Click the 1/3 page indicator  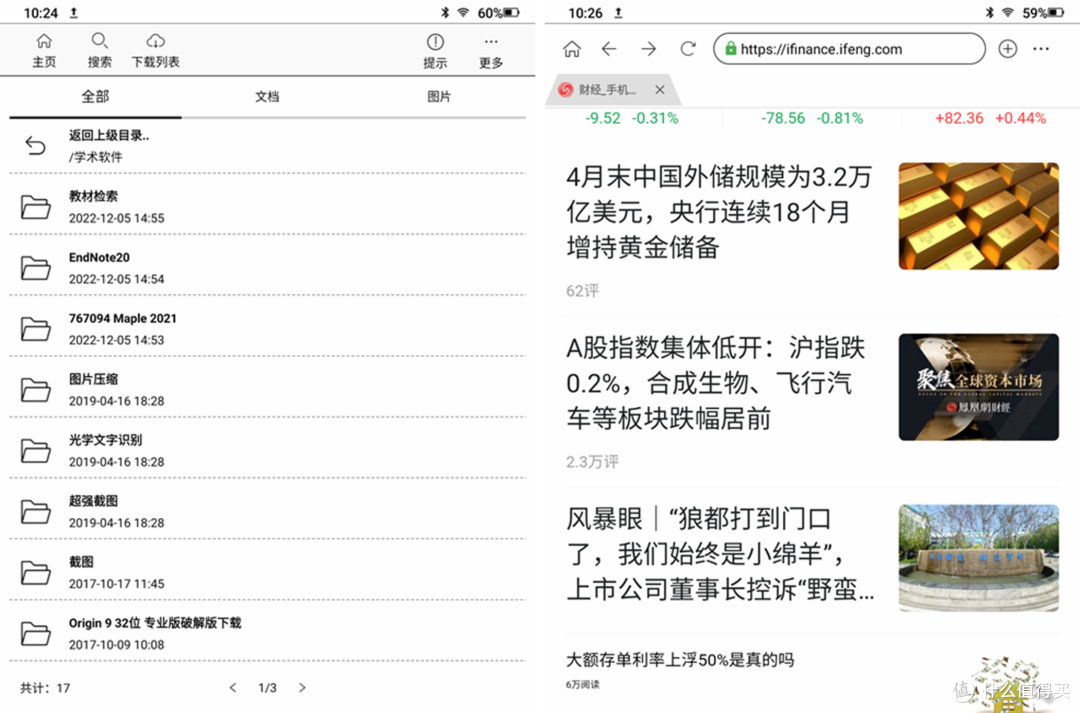[x=267, y=688]
